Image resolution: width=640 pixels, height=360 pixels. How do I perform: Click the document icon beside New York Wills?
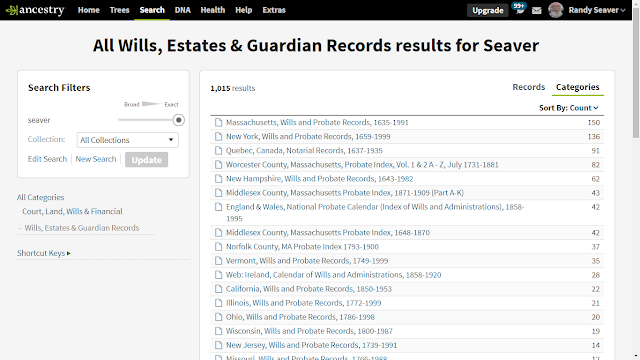219,136
